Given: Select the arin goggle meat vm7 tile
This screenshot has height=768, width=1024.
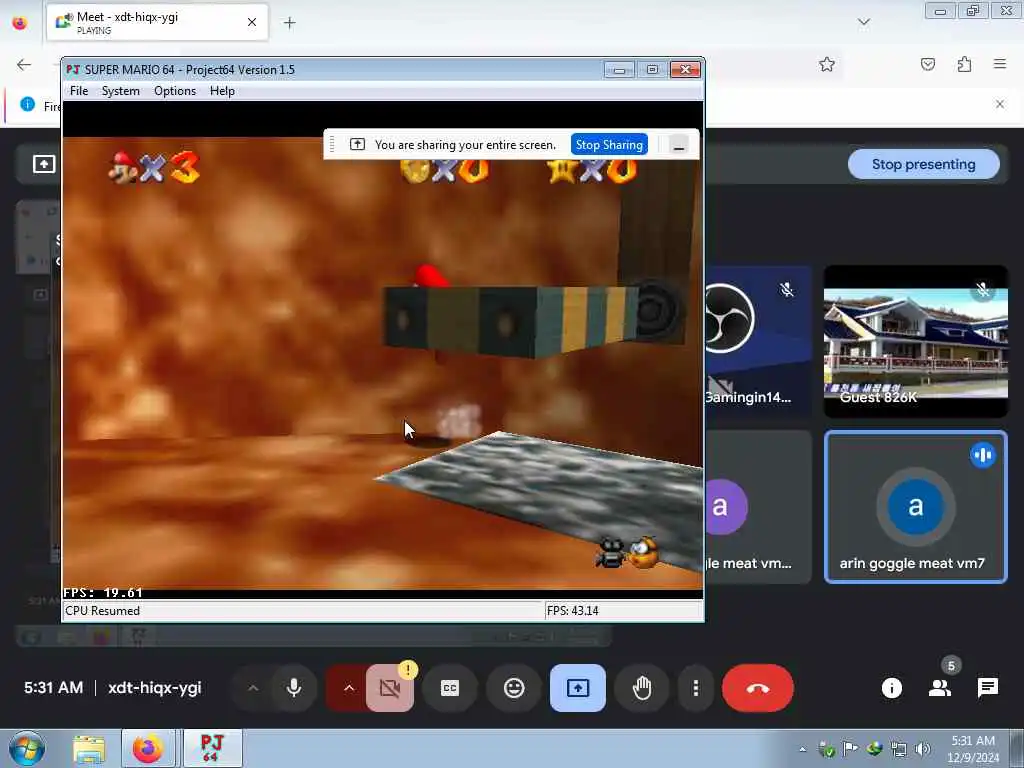Looking at the screenshot, I should [x=916, y=507].
